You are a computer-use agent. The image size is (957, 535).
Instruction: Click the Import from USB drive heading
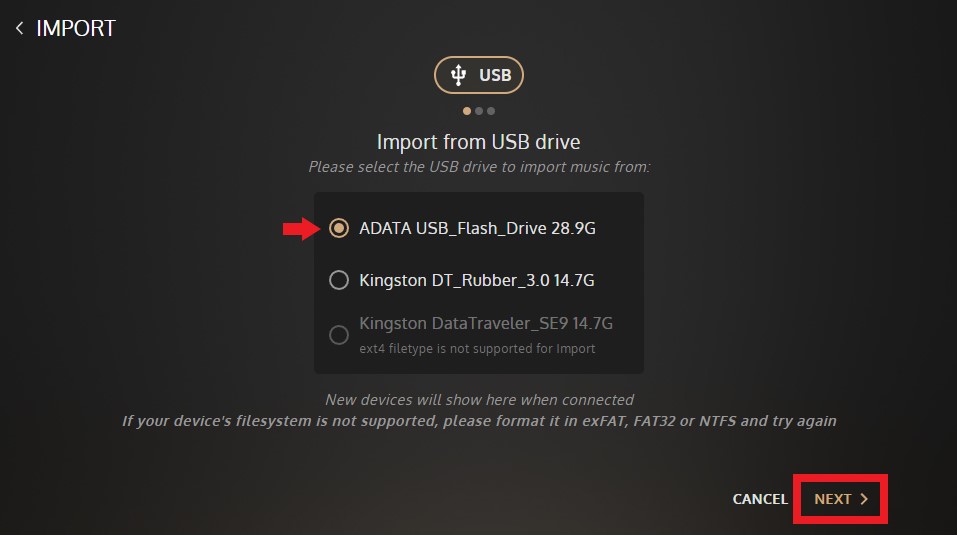[478, 142]
